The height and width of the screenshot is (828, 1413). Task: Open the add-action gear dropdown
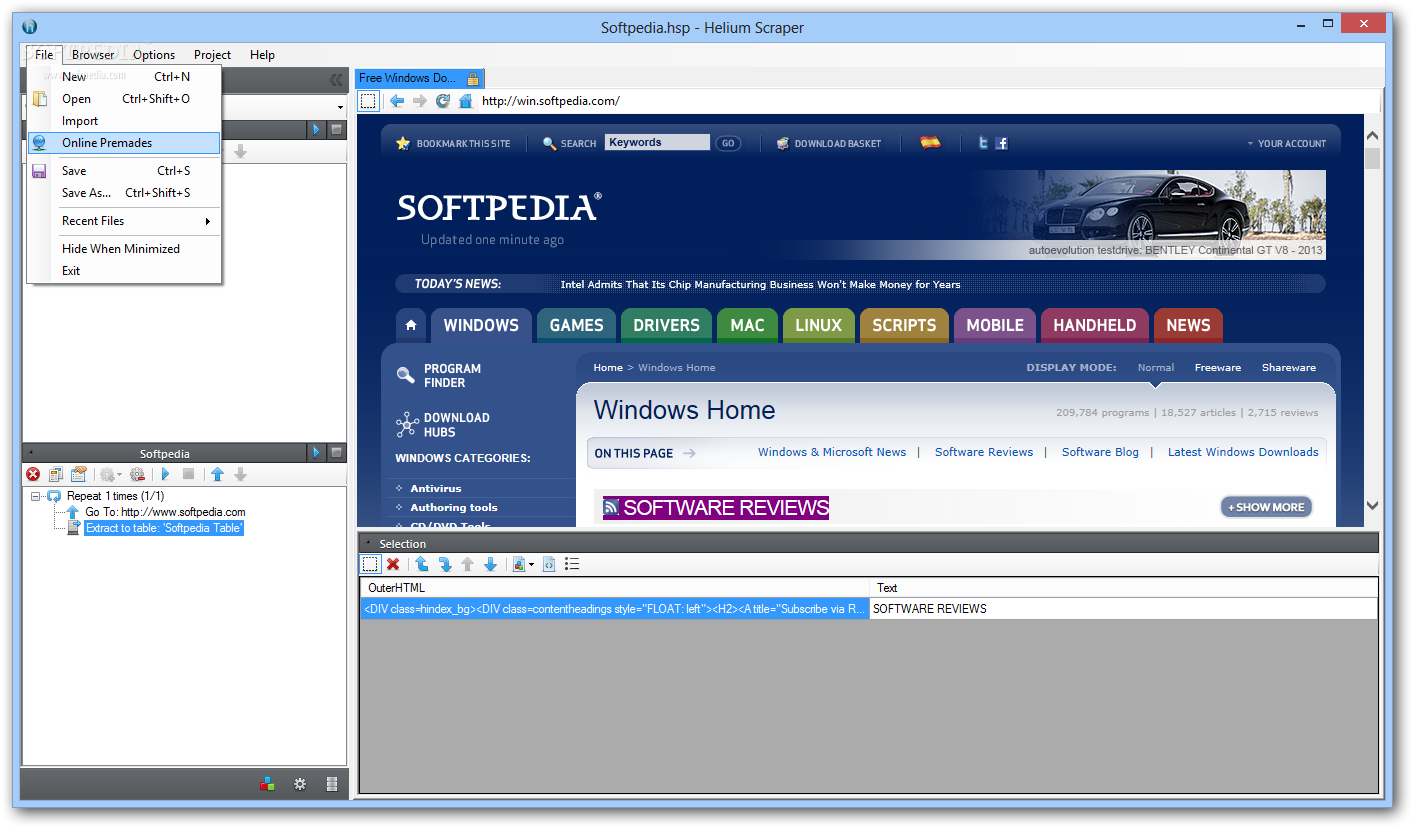coord(110,474)
